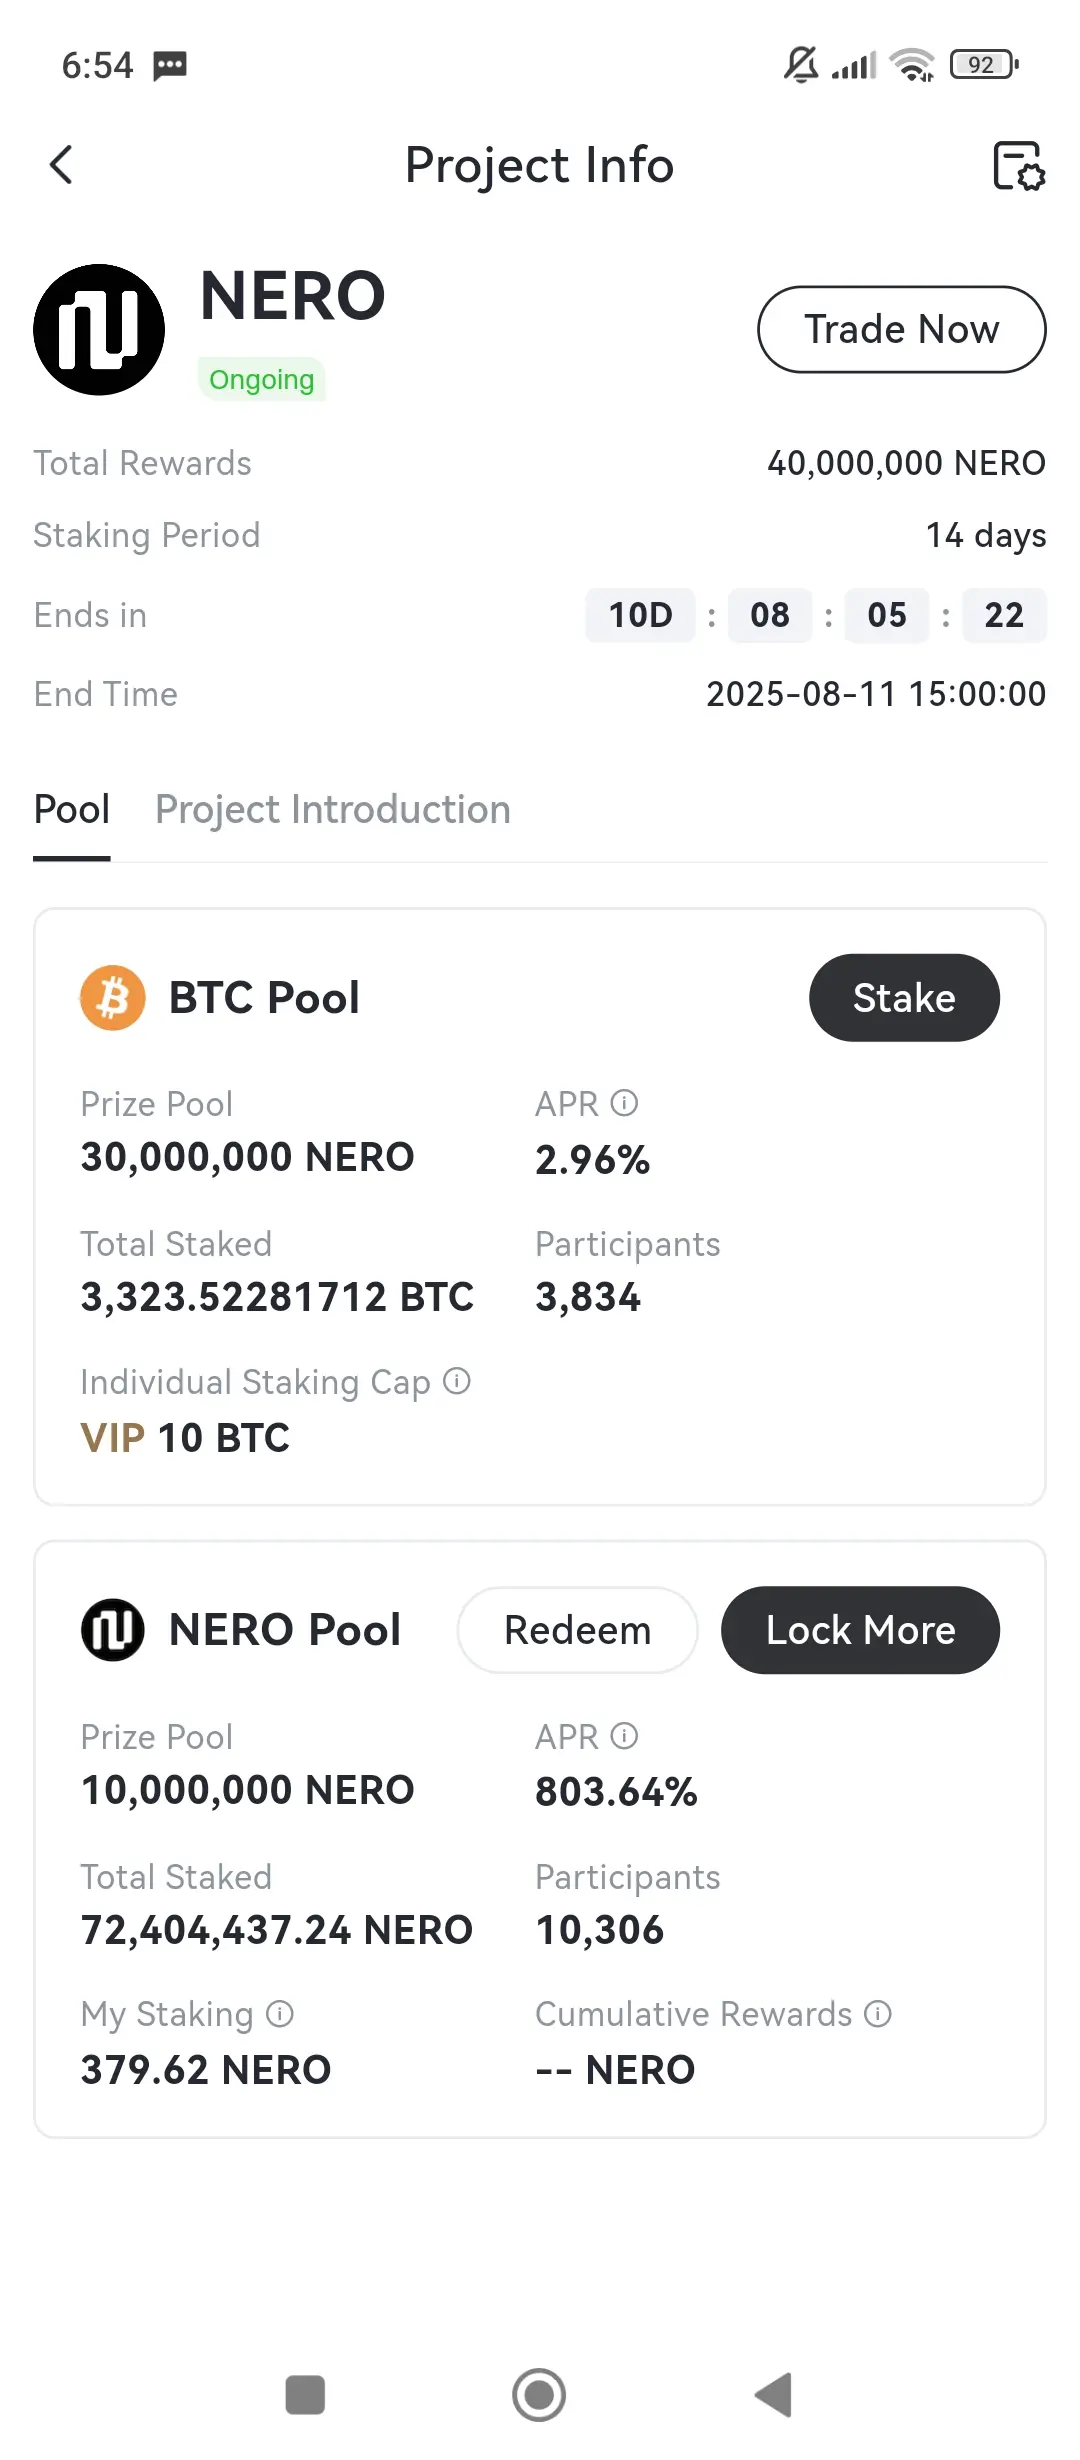Open the BTC Pool APR info icon

624,1103
